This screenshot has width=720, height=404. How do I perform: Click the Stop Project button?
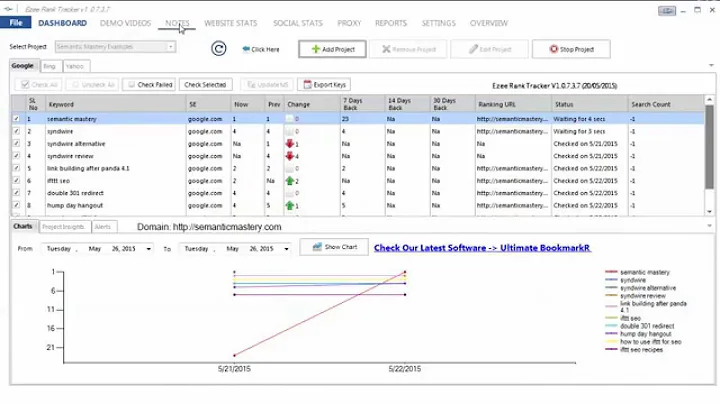point(571,49)
